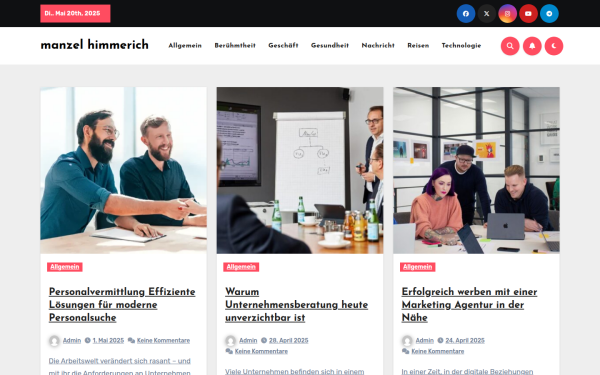Click author avatar on Personalvermittlung post
Screen dimensions: 600x375
coord(54,341)
